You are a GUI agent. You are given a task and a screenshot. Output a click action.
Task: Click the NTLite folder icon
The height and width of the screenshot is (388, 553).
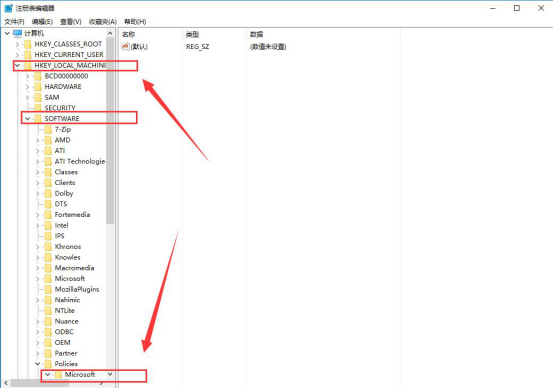pos(48,311)
